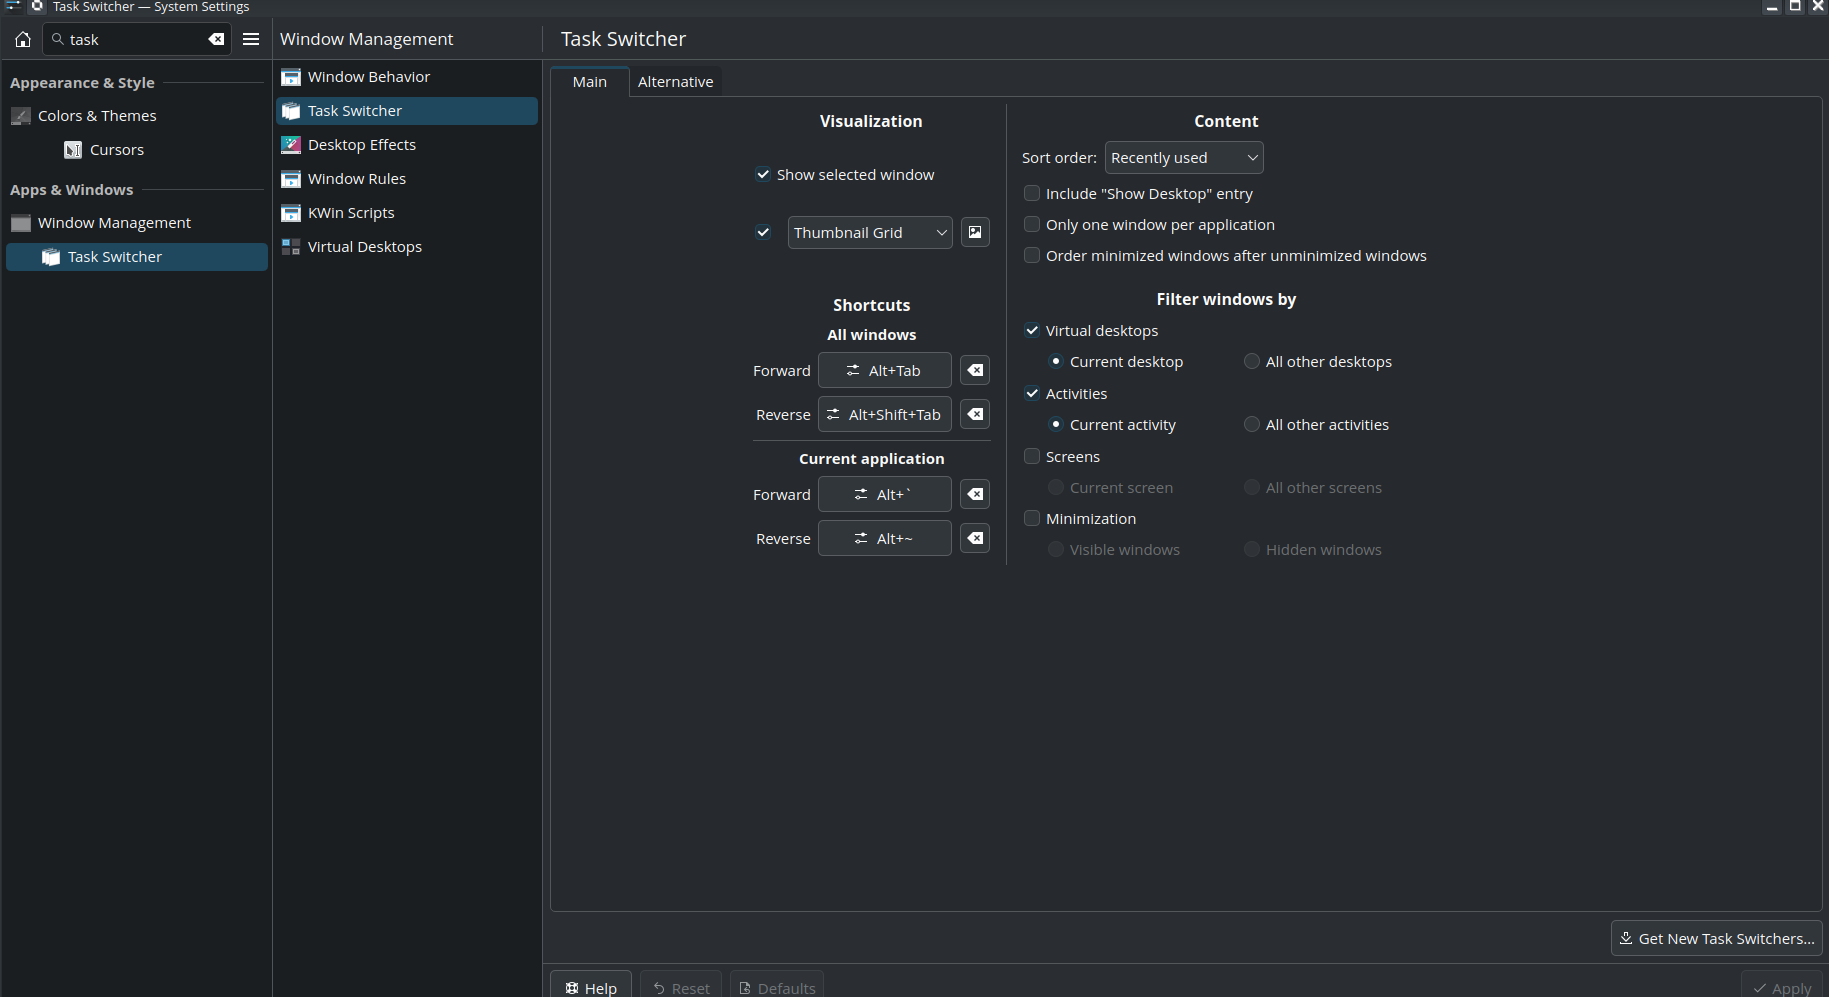Image resolution: width=1829 pixels, height=997 pixels.
Task: Enable the Screens filter checkbox
Action: (x=1032, y=457)
